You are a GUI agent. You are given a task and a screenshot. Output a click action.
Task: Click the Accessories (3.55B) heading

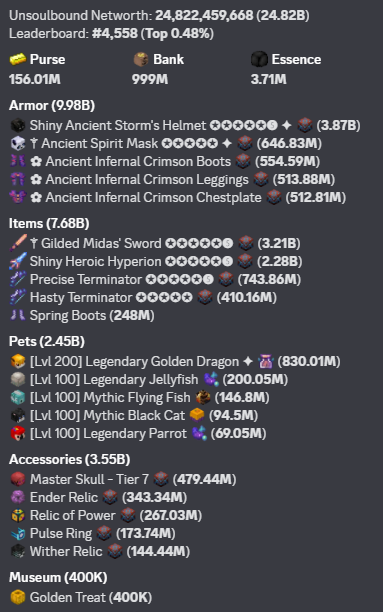click(69, 459)
